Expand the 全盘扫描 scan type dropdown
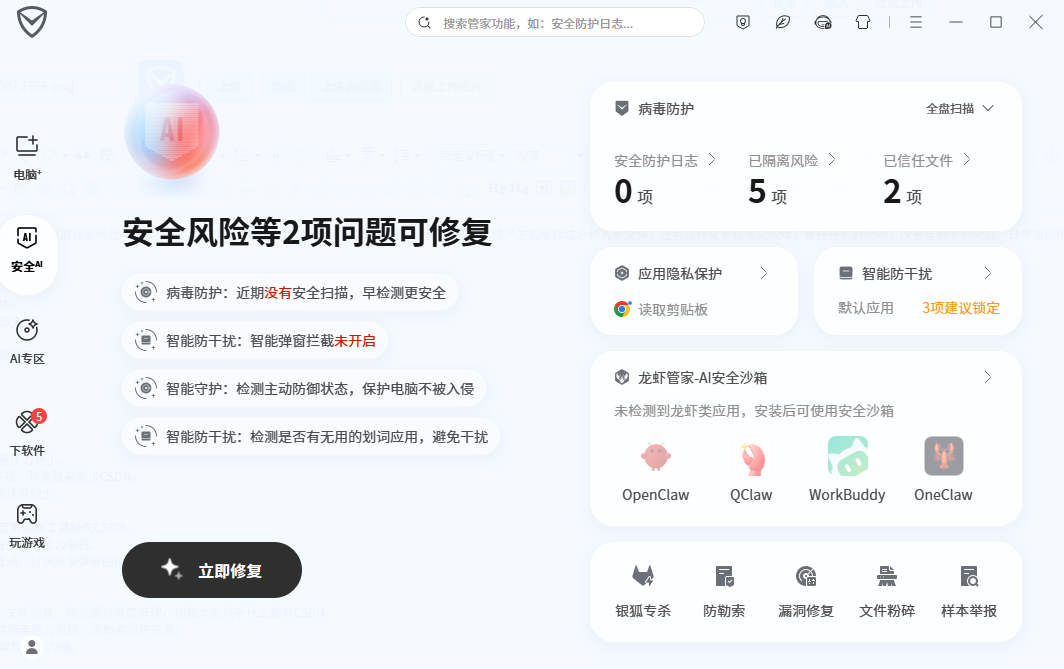 point(960,109)
